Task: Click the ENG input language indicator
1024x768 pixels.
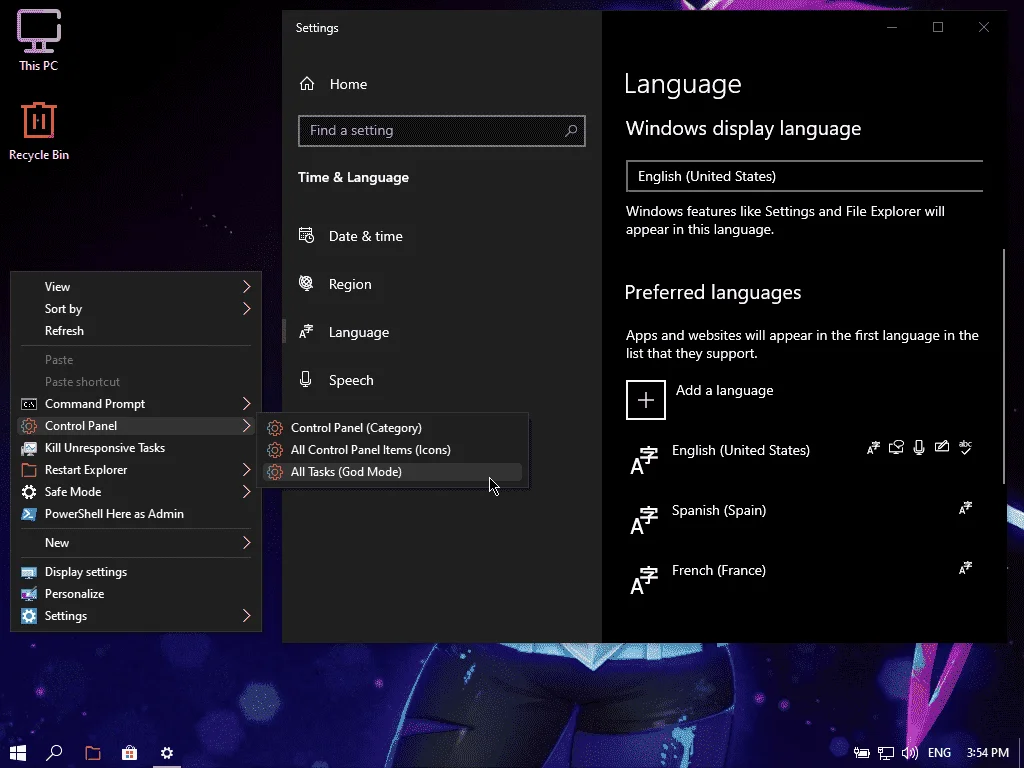Action: point(939,753)
